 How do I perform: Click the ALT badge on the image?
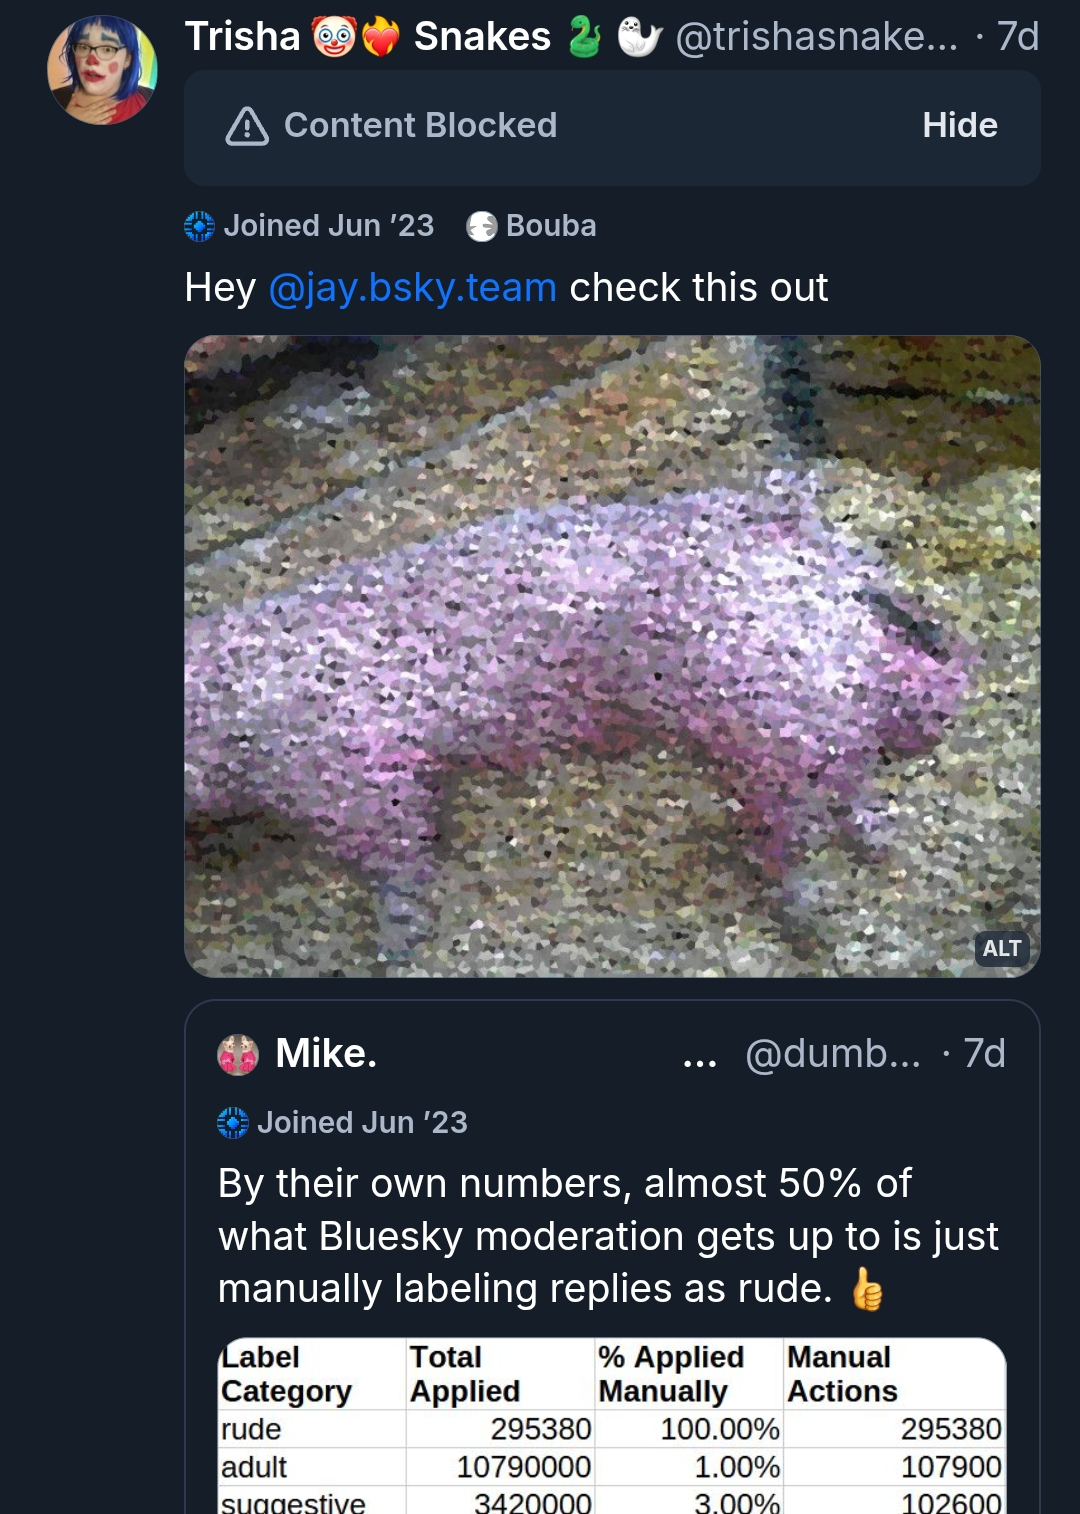click(x=1001, y=948)
